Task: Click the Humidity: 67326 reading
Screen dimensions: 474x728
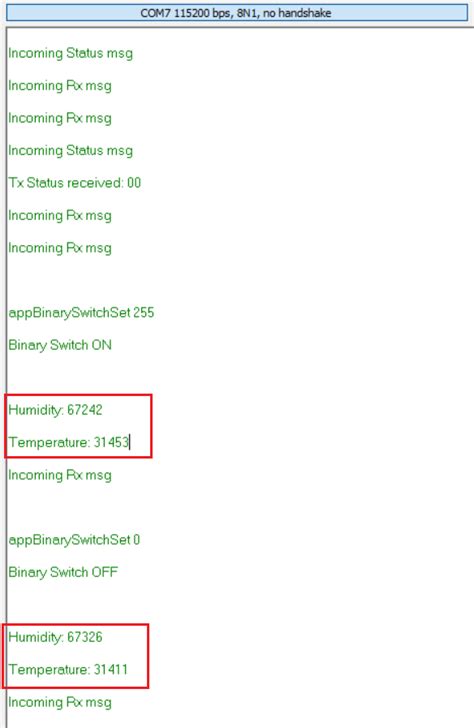Action: point(55,637)
